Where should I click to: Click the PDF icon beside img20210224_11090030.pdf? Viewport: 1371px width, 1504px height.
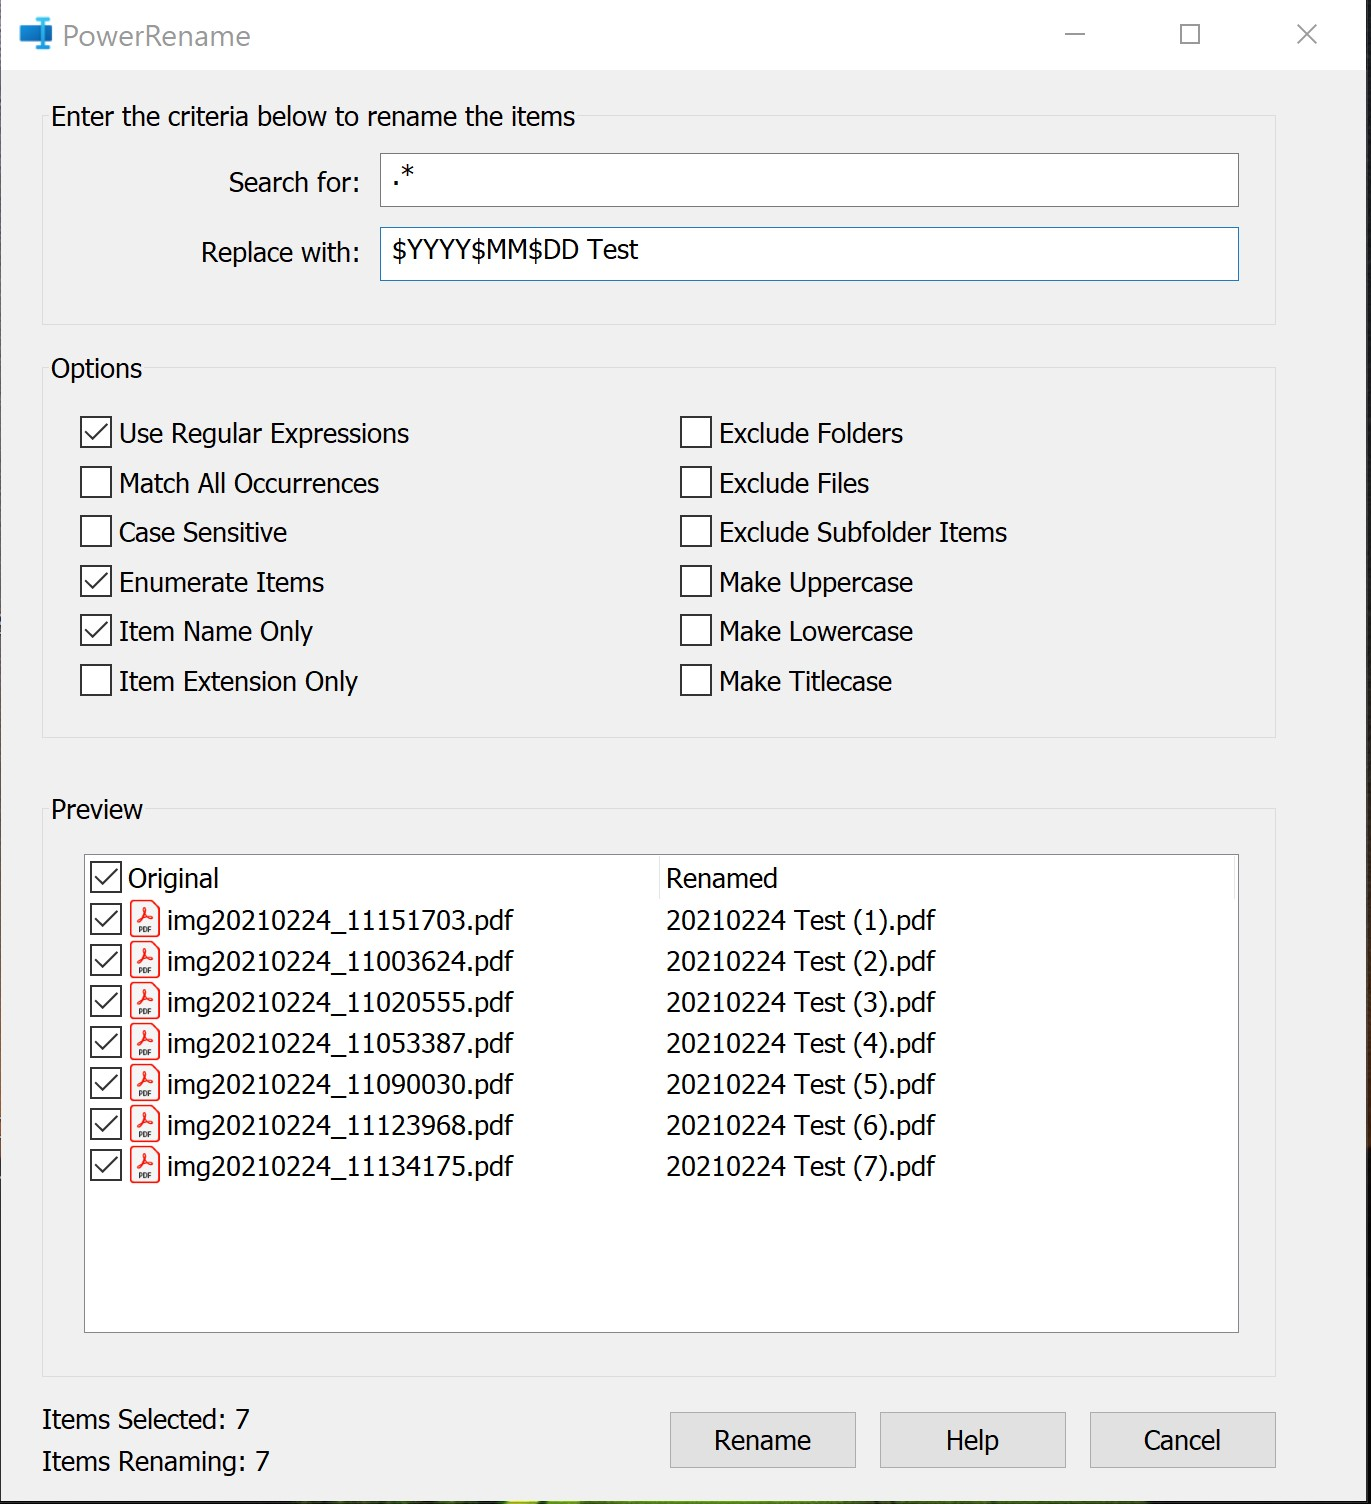point(144,1083)
